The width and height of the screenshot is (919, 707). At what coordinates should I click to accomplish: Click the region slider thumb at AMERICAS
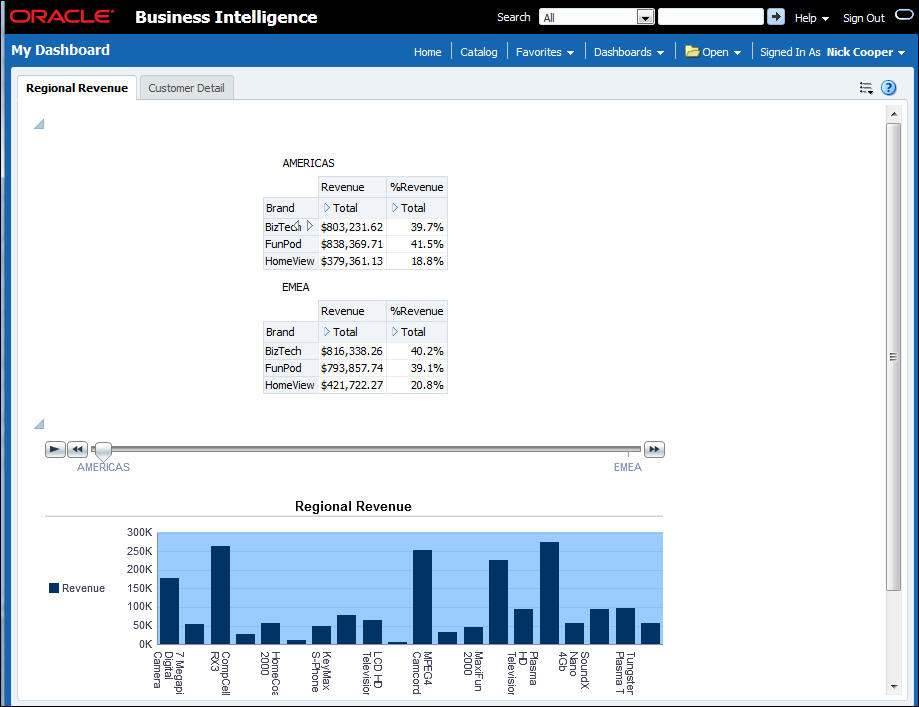(x=103, y=450)
